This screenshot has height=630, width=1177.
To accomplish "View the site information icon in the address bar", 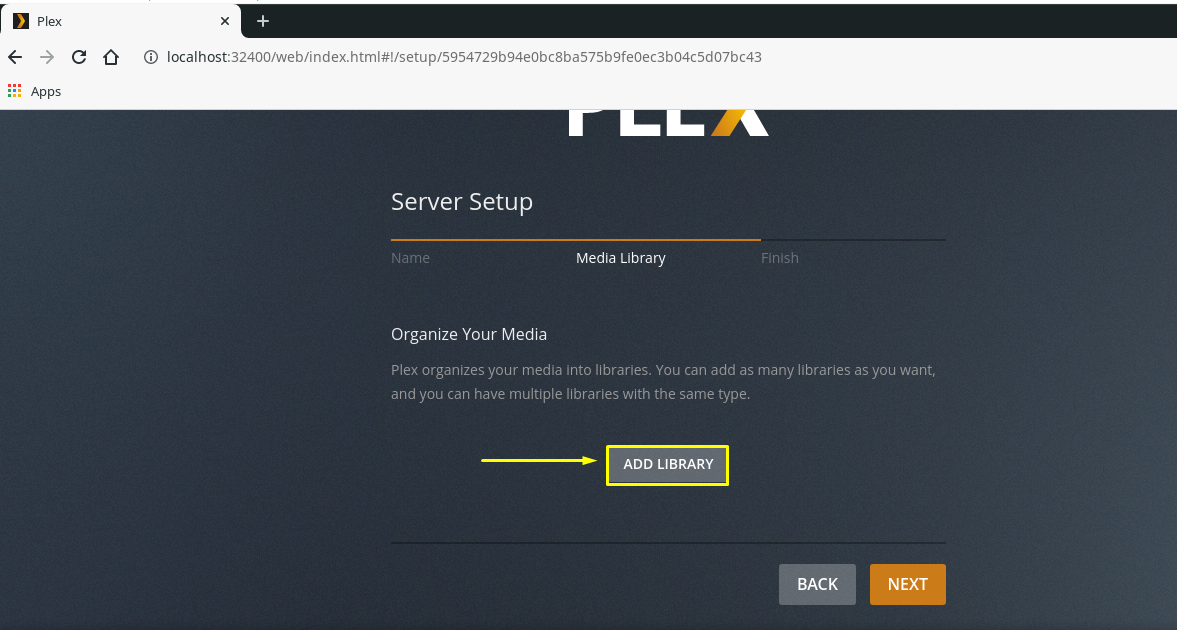I will pos(151,57).
